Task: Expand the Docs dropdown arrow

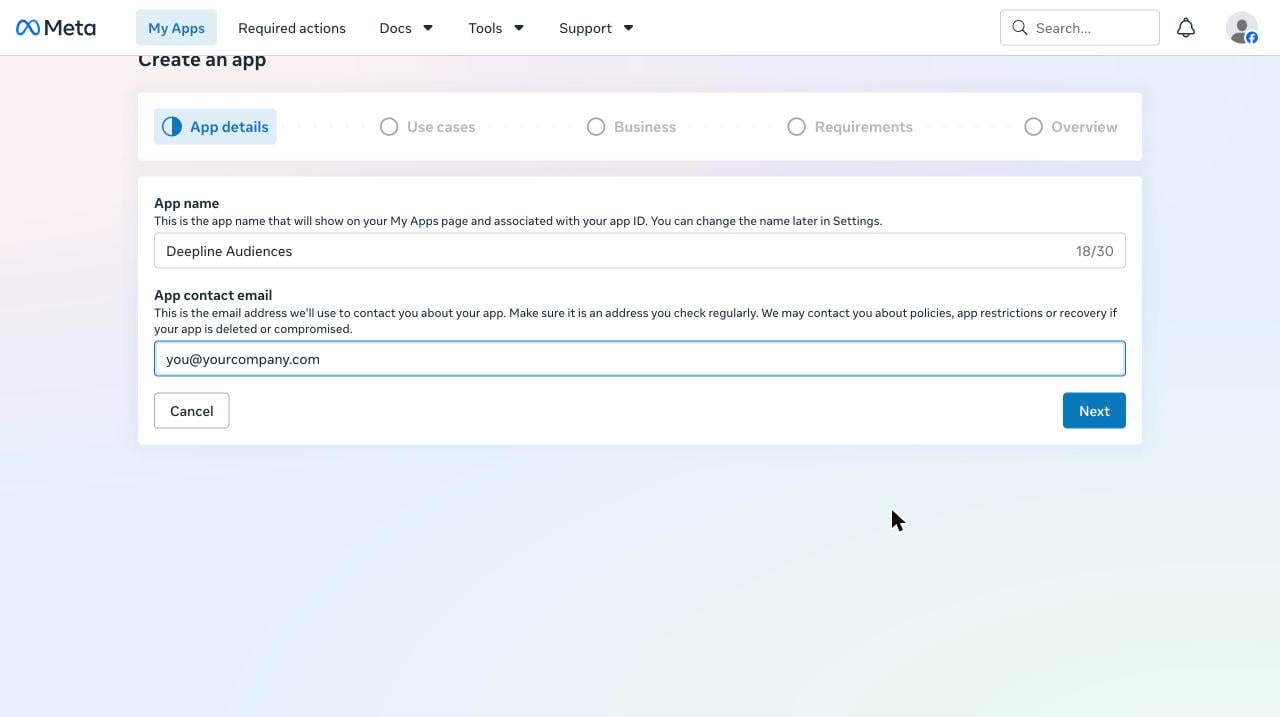Action: click(428, 28)
